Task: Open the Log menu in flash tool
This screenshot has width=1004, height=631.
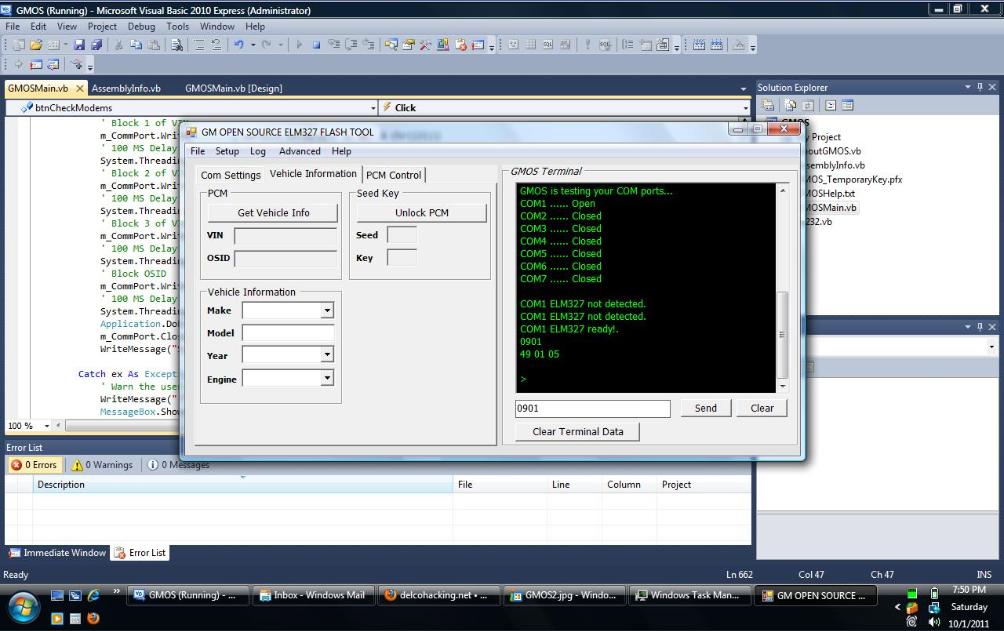Action: [x=257, y=151]
